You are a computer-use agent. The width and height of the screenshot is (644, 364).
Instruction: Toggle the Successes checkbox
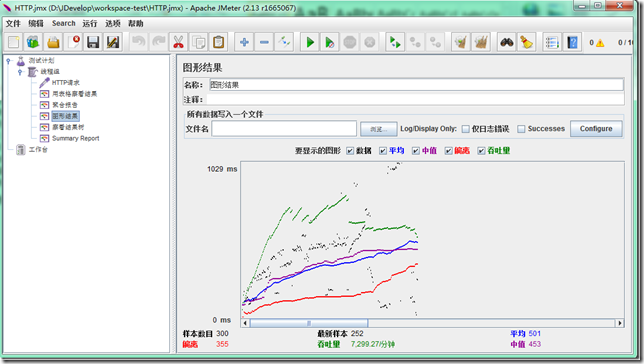[x=521, y=129]
